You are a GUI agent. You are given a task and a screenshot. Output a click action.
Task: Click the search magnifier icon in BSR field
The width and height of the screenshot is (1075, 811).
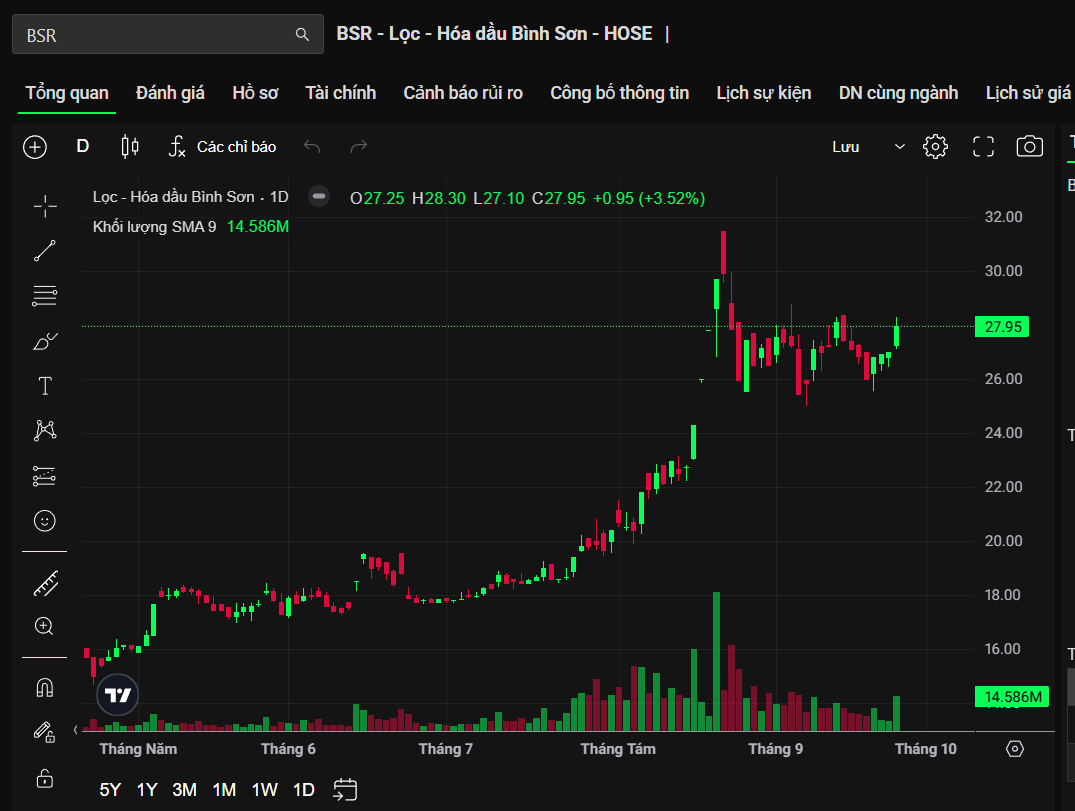point(302,34)
